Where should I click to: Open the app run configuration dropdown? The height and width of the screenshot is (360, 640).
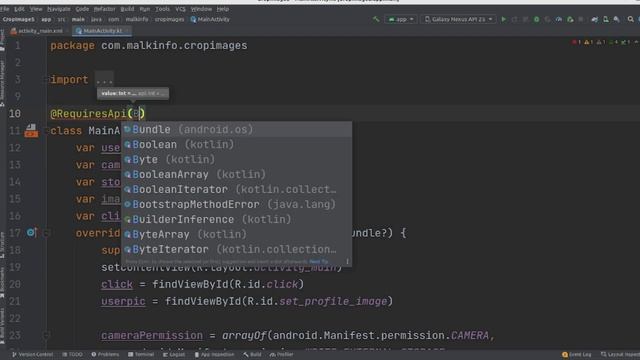400,19
